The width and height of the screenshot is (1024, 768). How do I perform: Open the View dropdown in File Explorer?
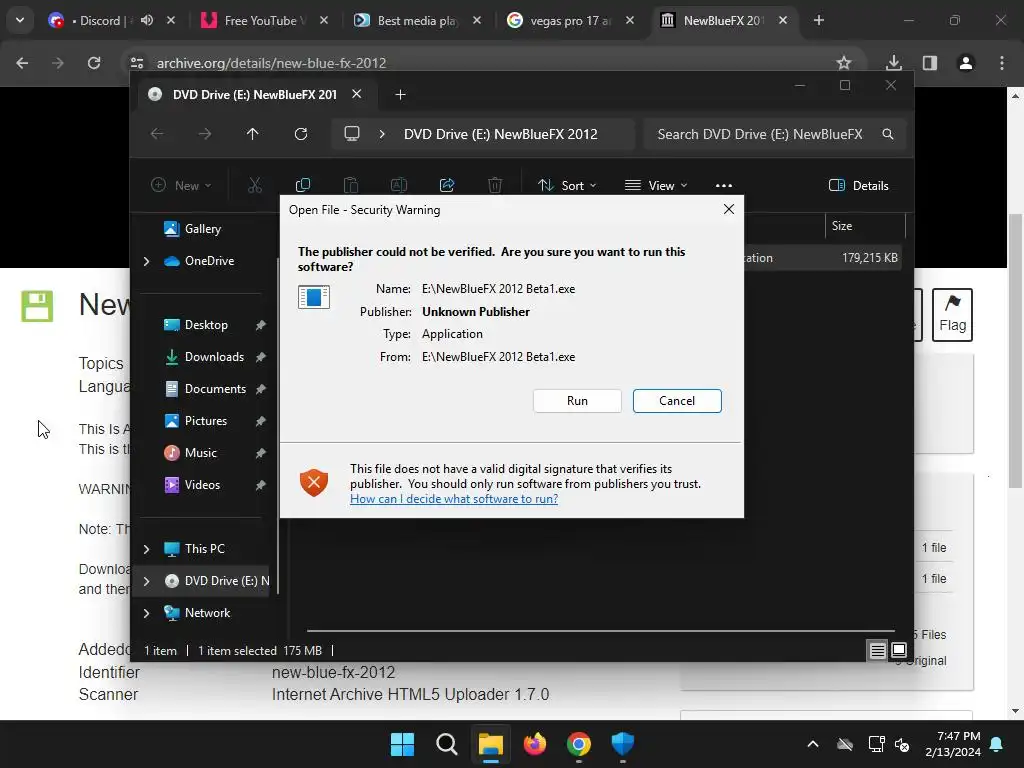click(x=656, y=185)
